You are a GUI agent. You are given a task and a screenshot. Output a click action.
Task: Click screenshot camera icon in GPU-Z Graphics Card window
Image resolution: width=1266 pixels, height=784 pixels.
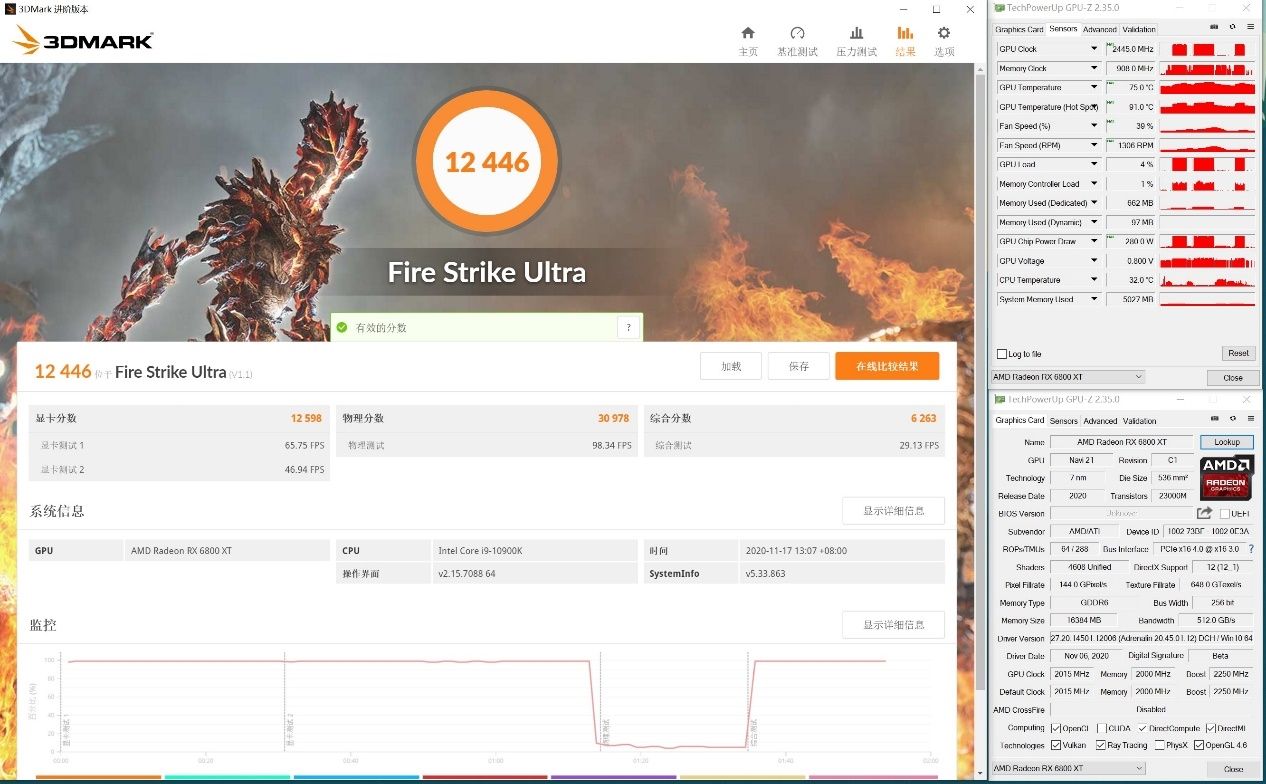[x=1214, y=419]
